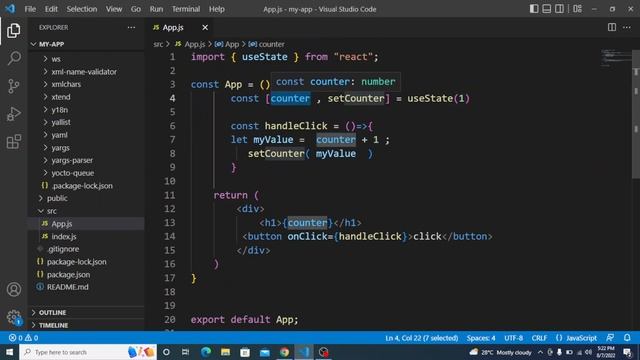This screenshot has width=640, height=360.
Task: Open the Selection menu
Action: pyautogui.click(x=82, y=9)
